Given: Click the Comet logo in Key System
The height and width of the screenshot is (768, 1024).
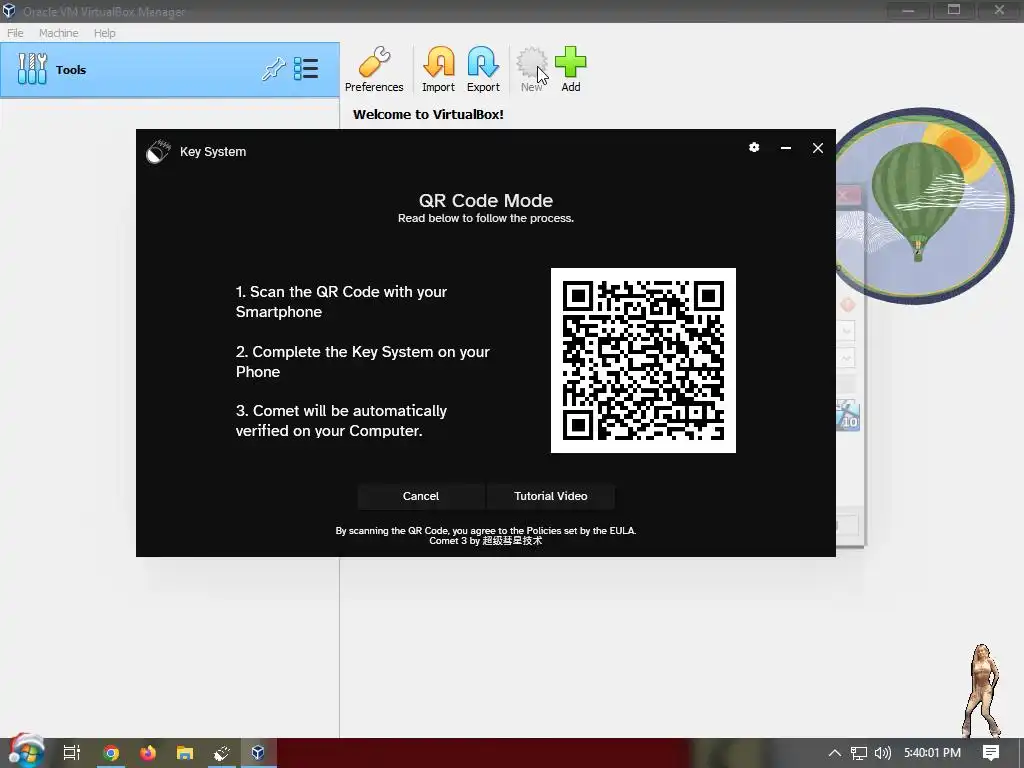Looking at the screenshot, I should 158,152.
